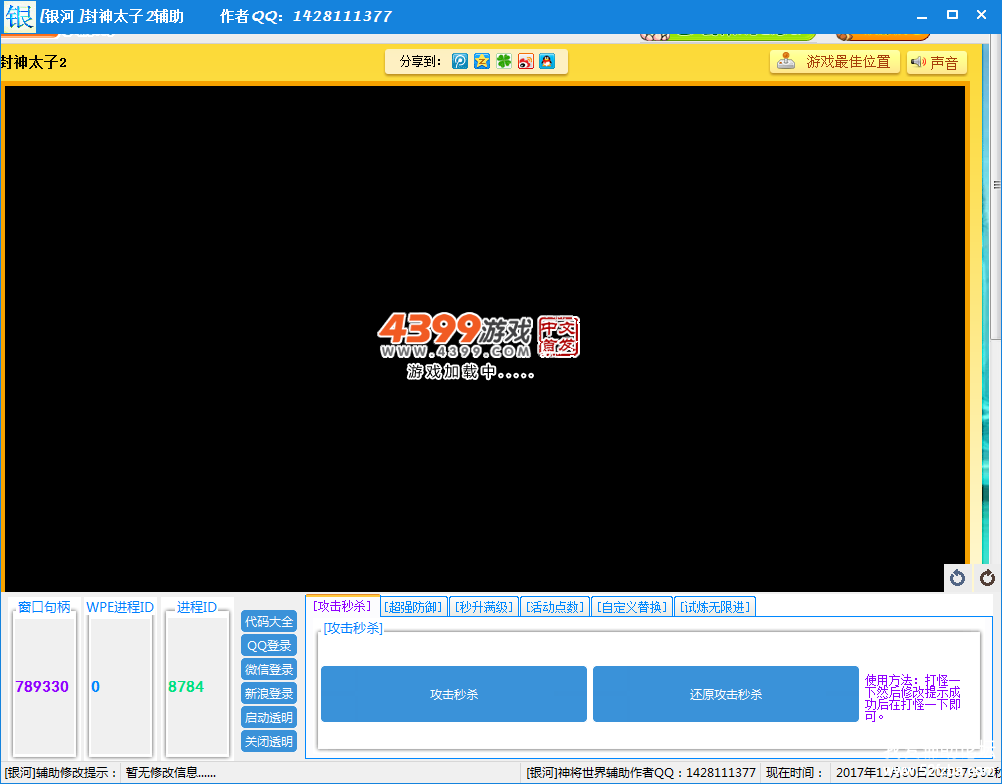Close the 封神太子2辅助 window
The width and height of the screenshot is (1002, 784).
coord(982,15)
